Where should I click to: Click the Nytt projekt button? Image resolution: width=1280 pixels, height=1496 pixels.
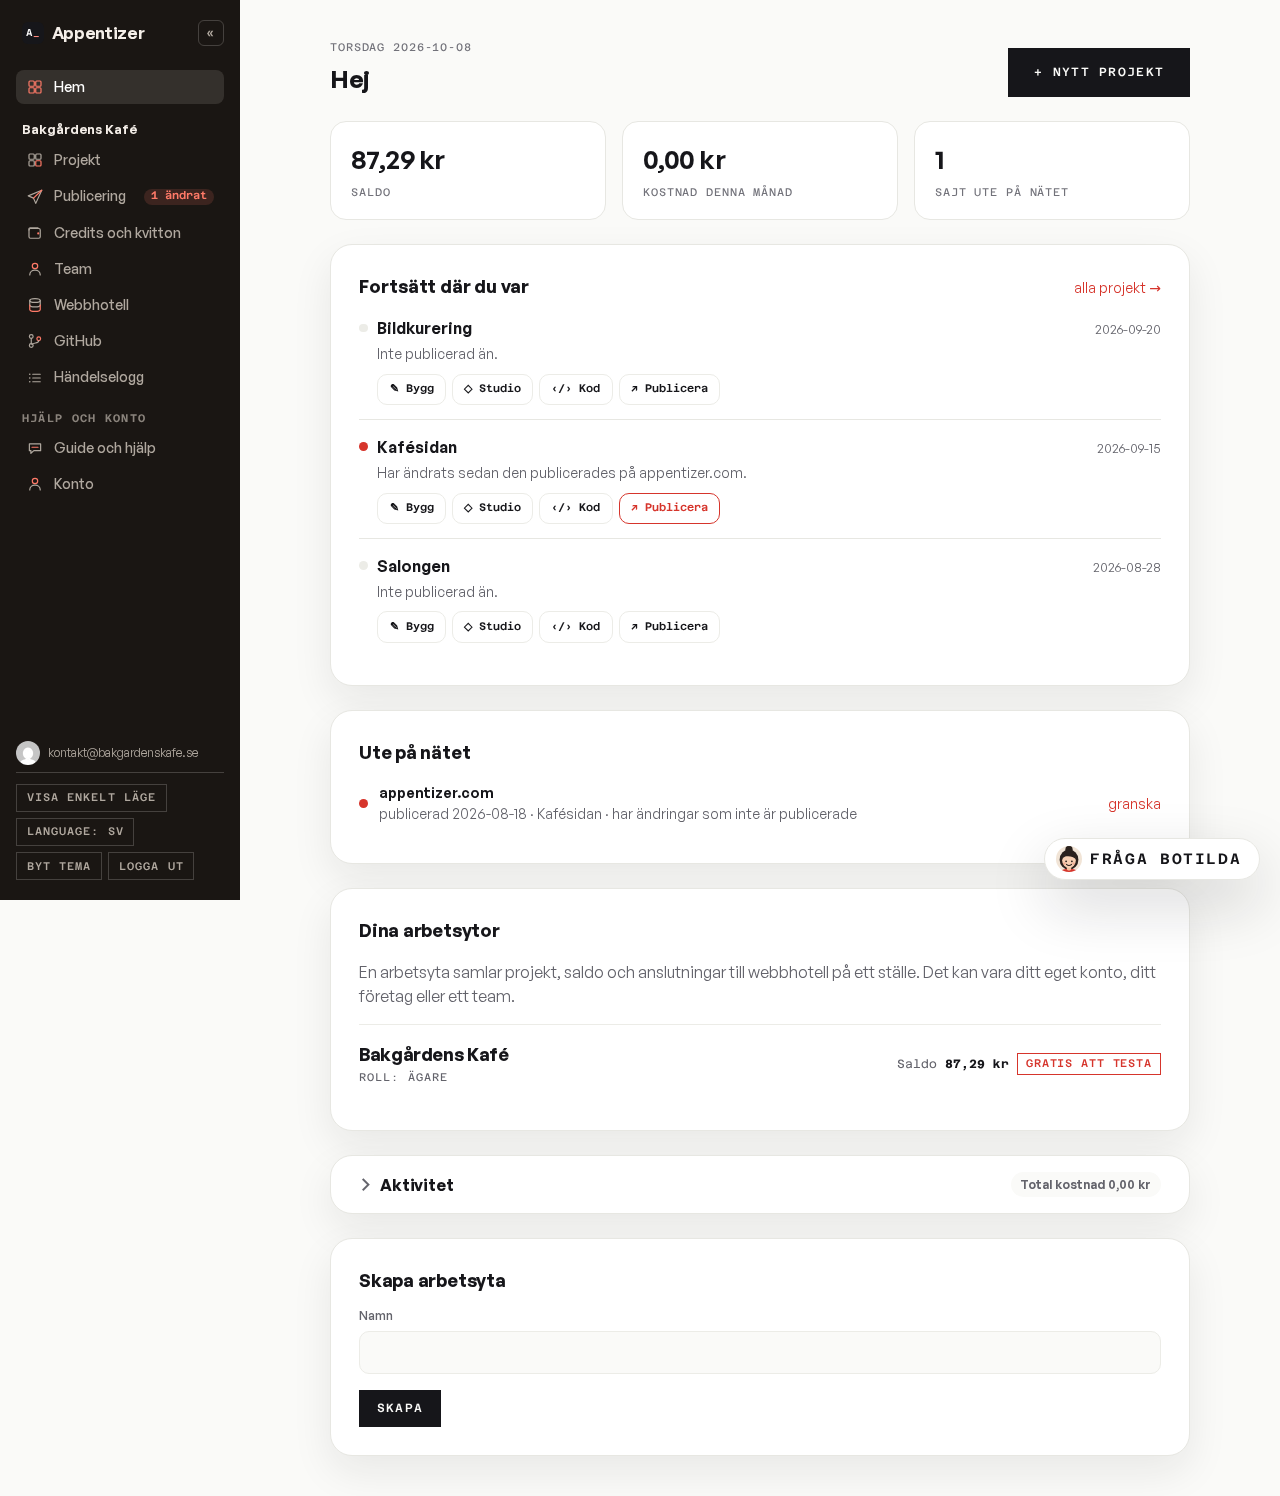tap(1099, 73)
